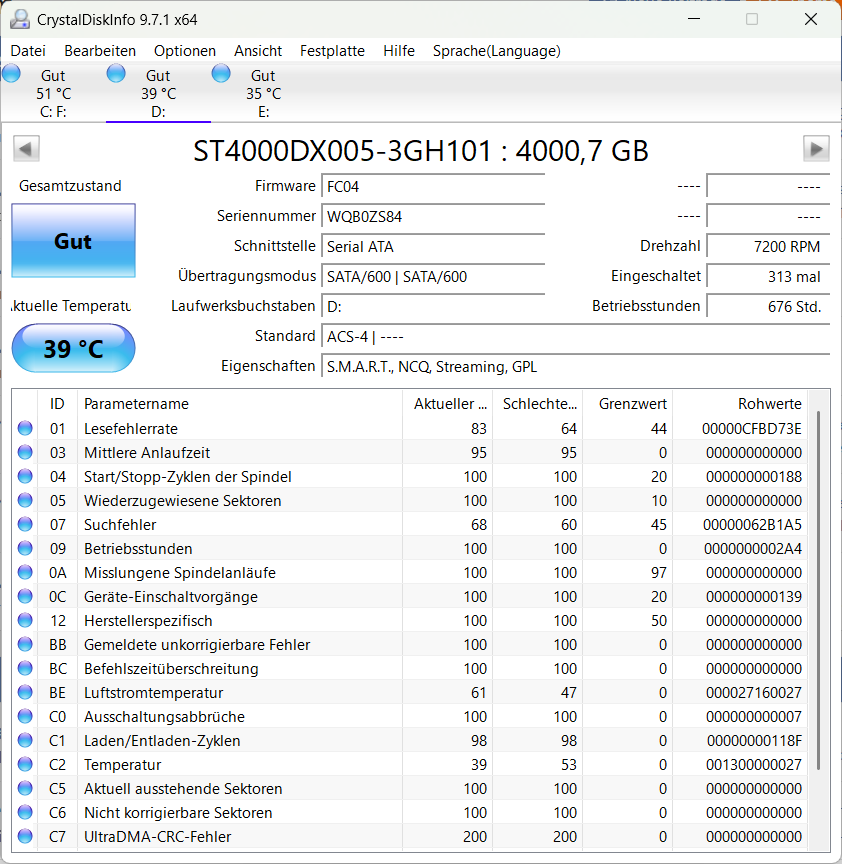Click status orb for drive C: F:
This screenshot has height=864, width=842.
coord(11,73)
